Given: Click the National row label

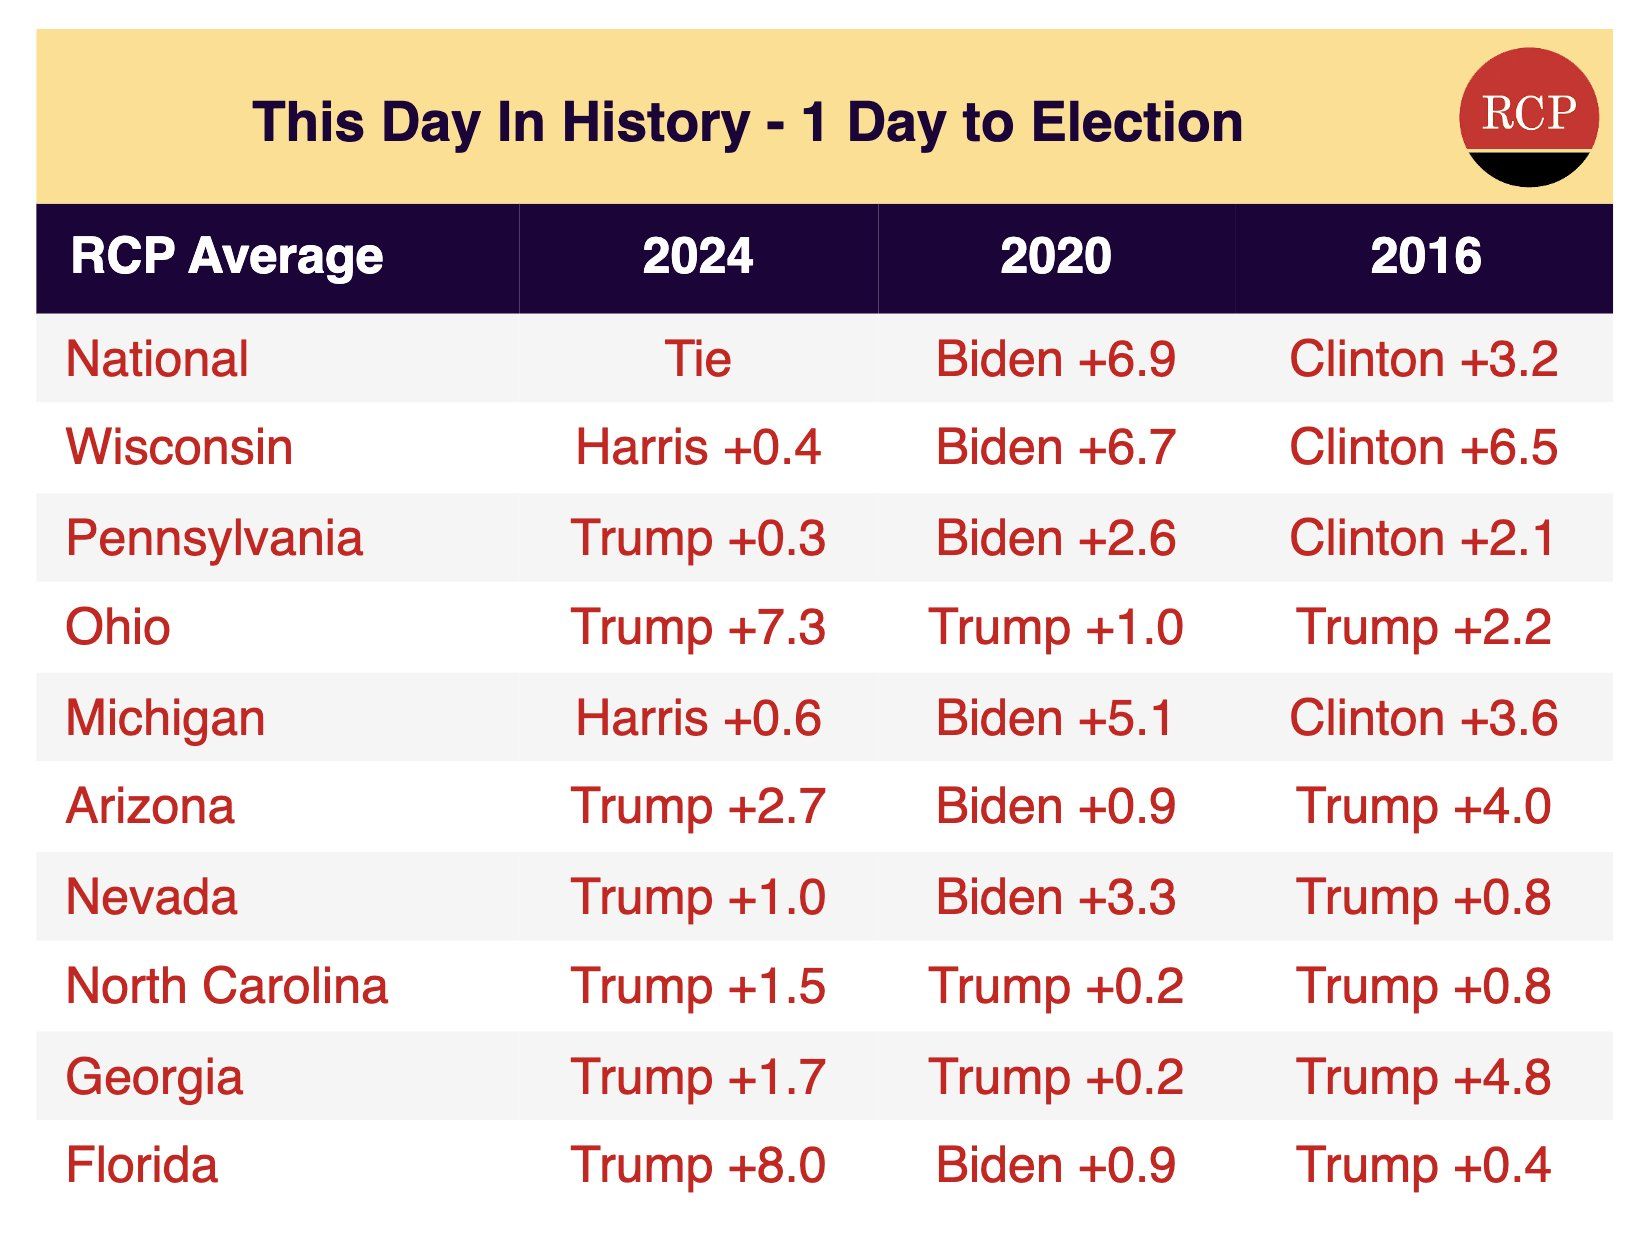Looking at the screenshot, I should tap(157, 359).
